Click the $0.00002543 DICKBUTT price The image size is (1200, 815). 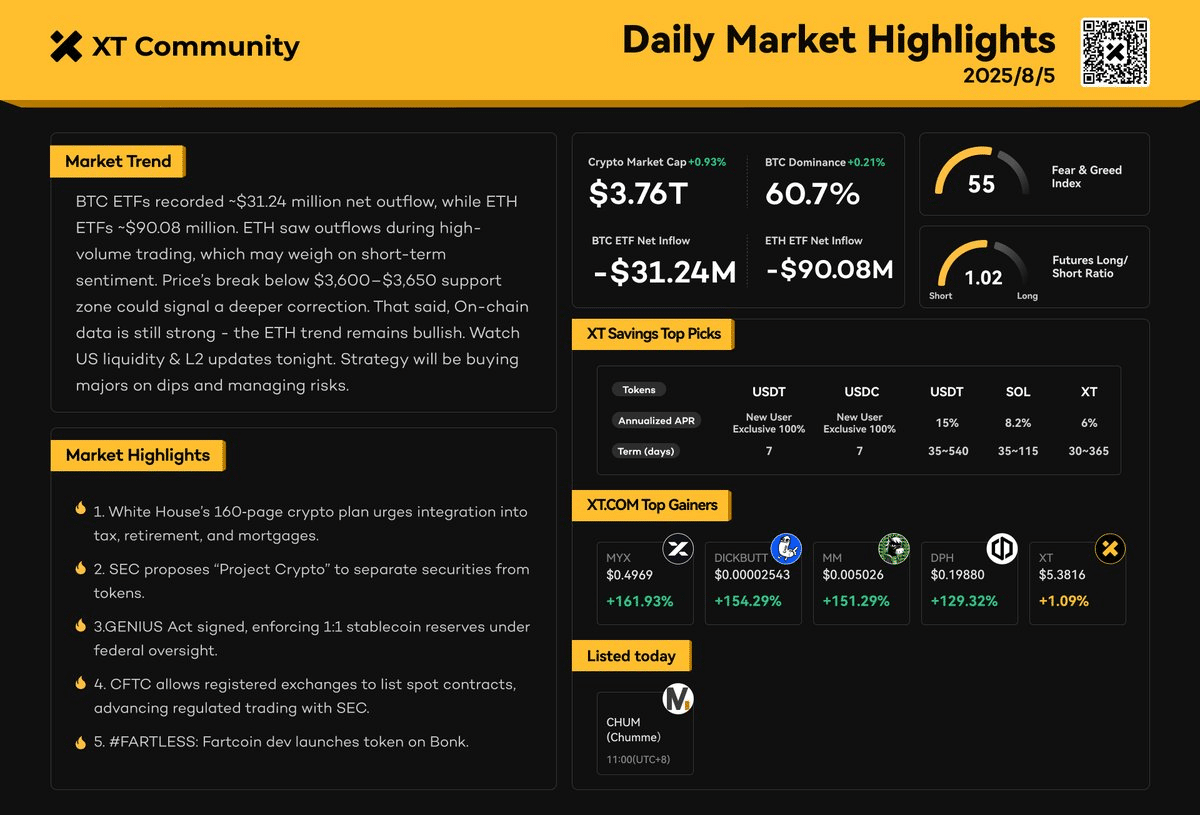point(752,575)
